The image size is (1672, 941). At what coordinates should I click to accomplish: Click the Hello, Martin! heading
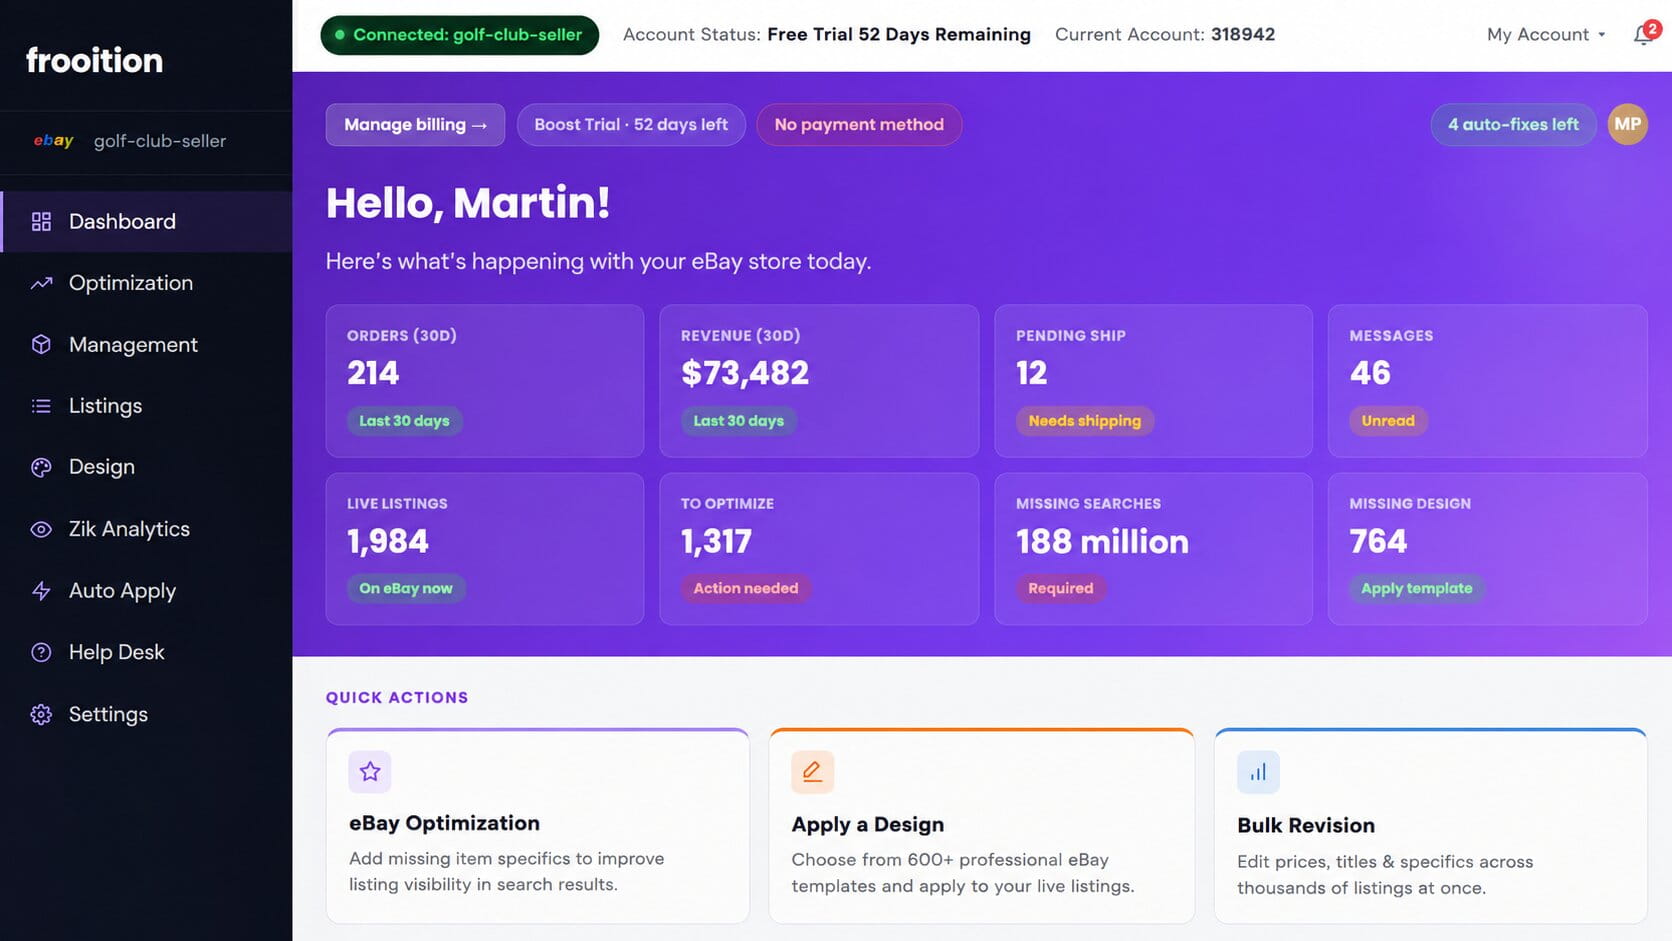click(468, 203)
